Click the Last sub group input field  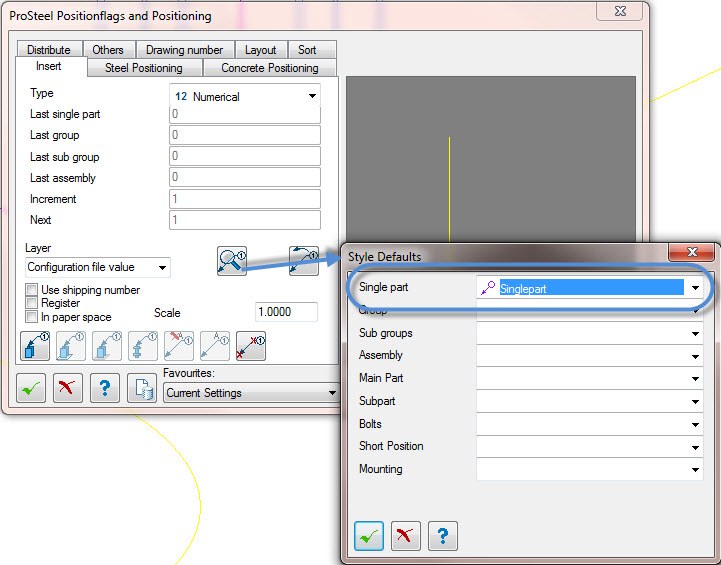245,156
